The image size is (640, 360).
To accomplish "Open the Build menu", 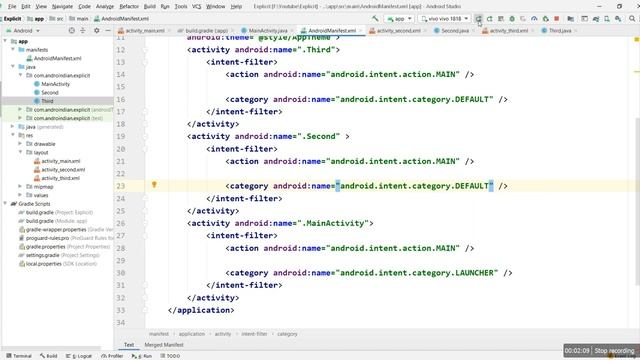I will pyautogui.click(x=150, y=7).
